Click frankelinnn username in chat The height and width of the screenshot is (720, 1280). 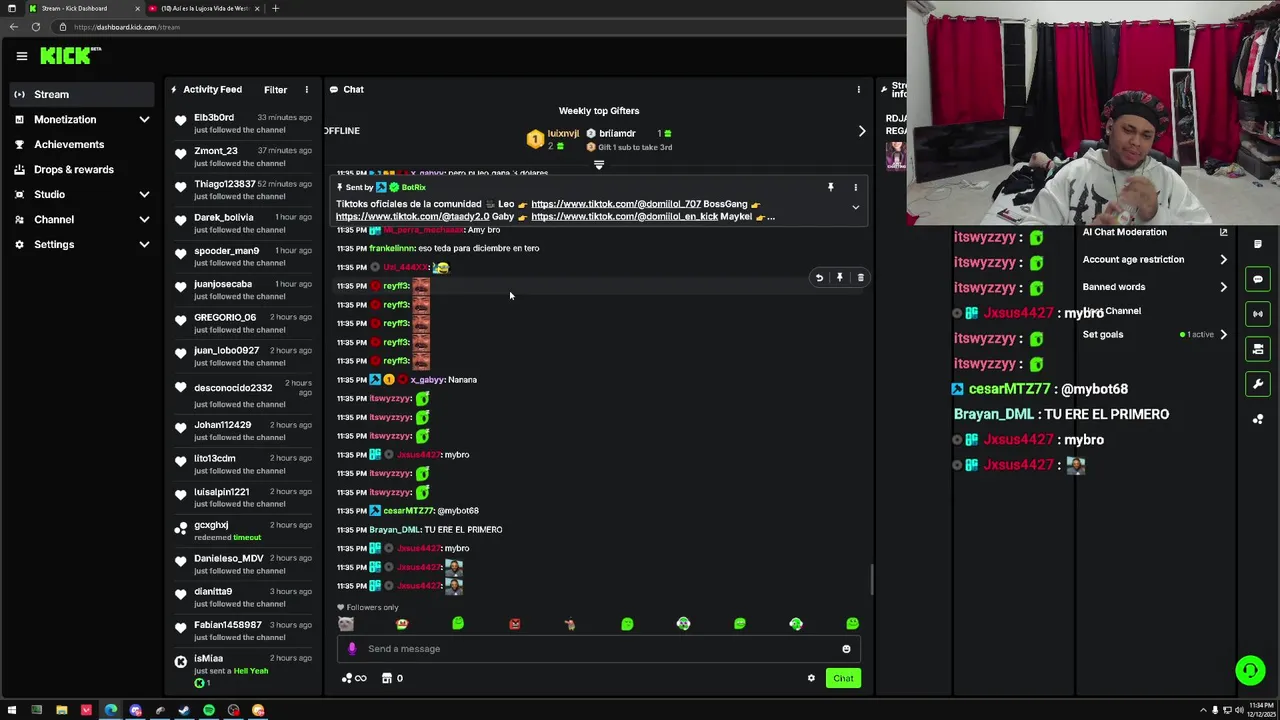(x=392, y=248)
